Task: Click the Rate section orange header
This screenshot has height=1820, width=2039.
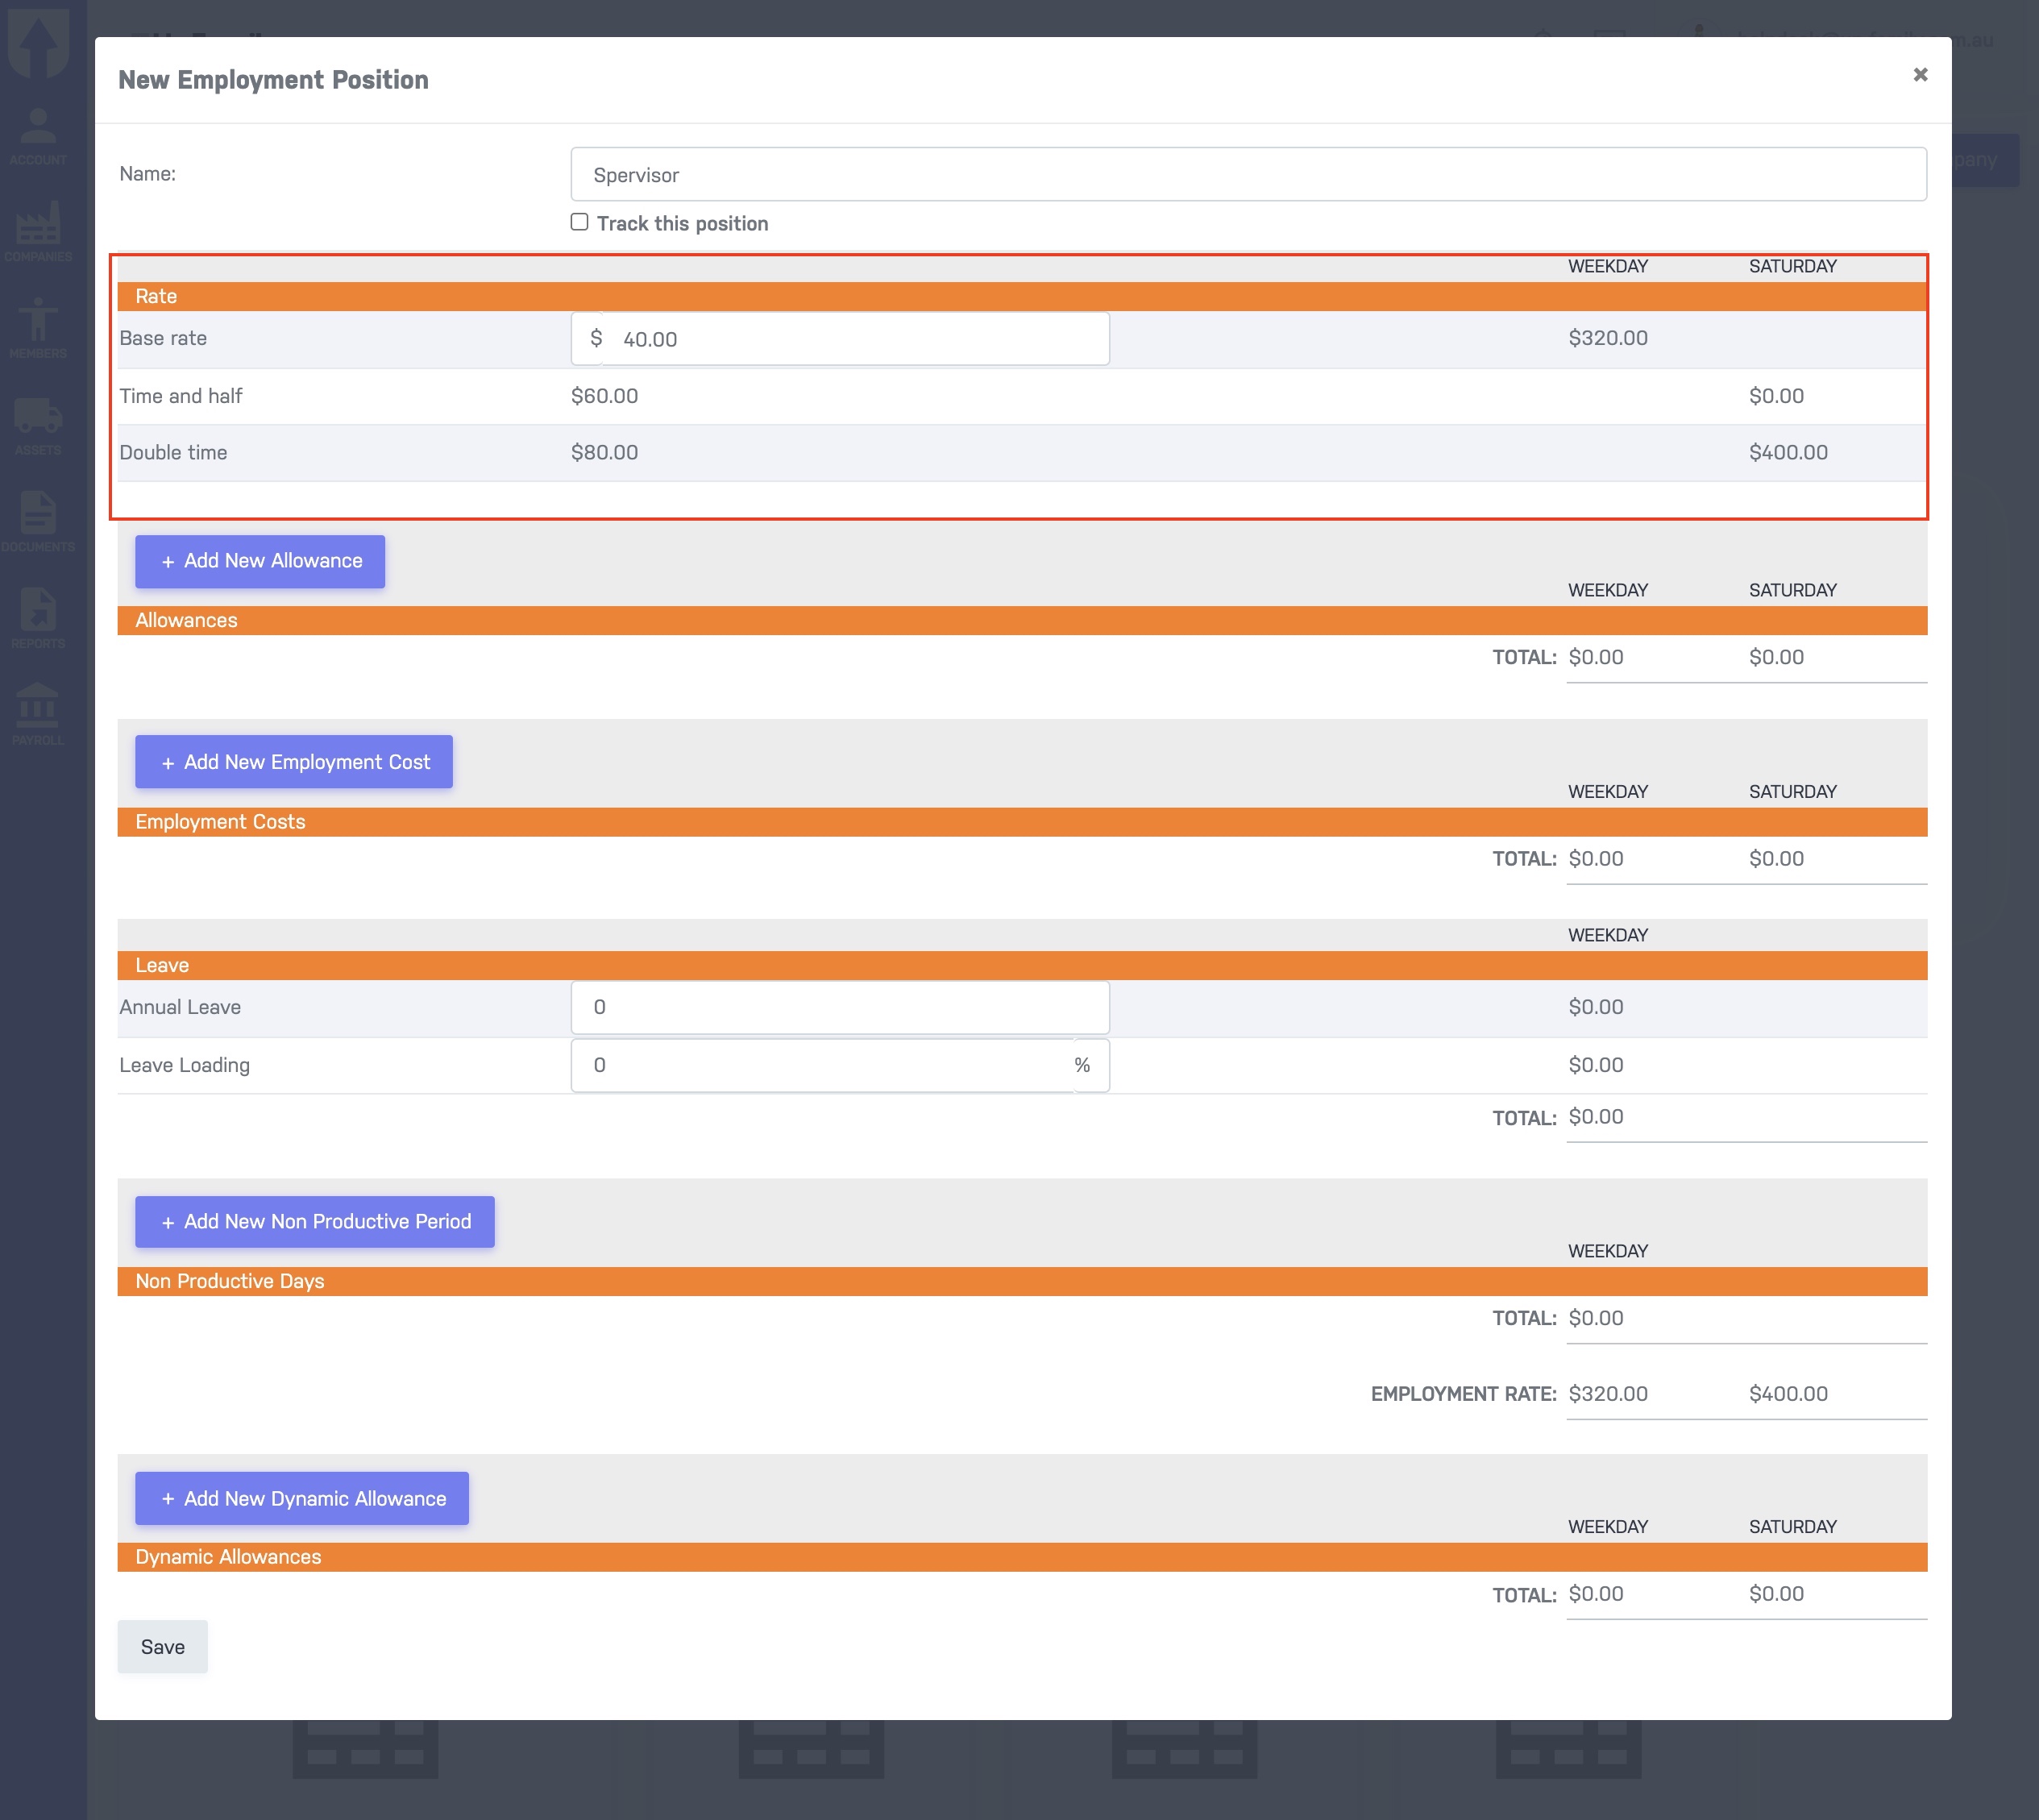Action: coord(1021,296)
